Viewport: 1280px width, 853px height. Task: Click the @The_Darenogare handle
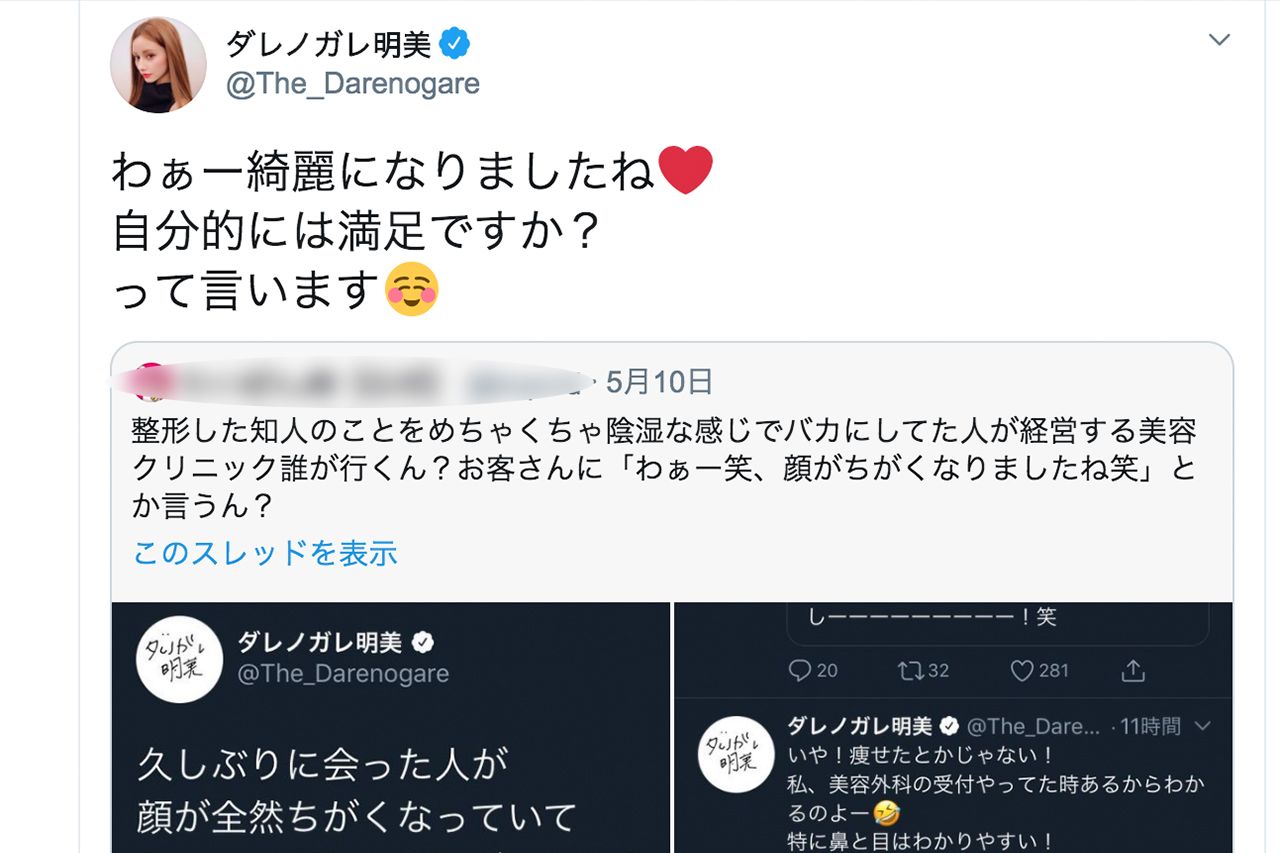[x=351, y=85]
